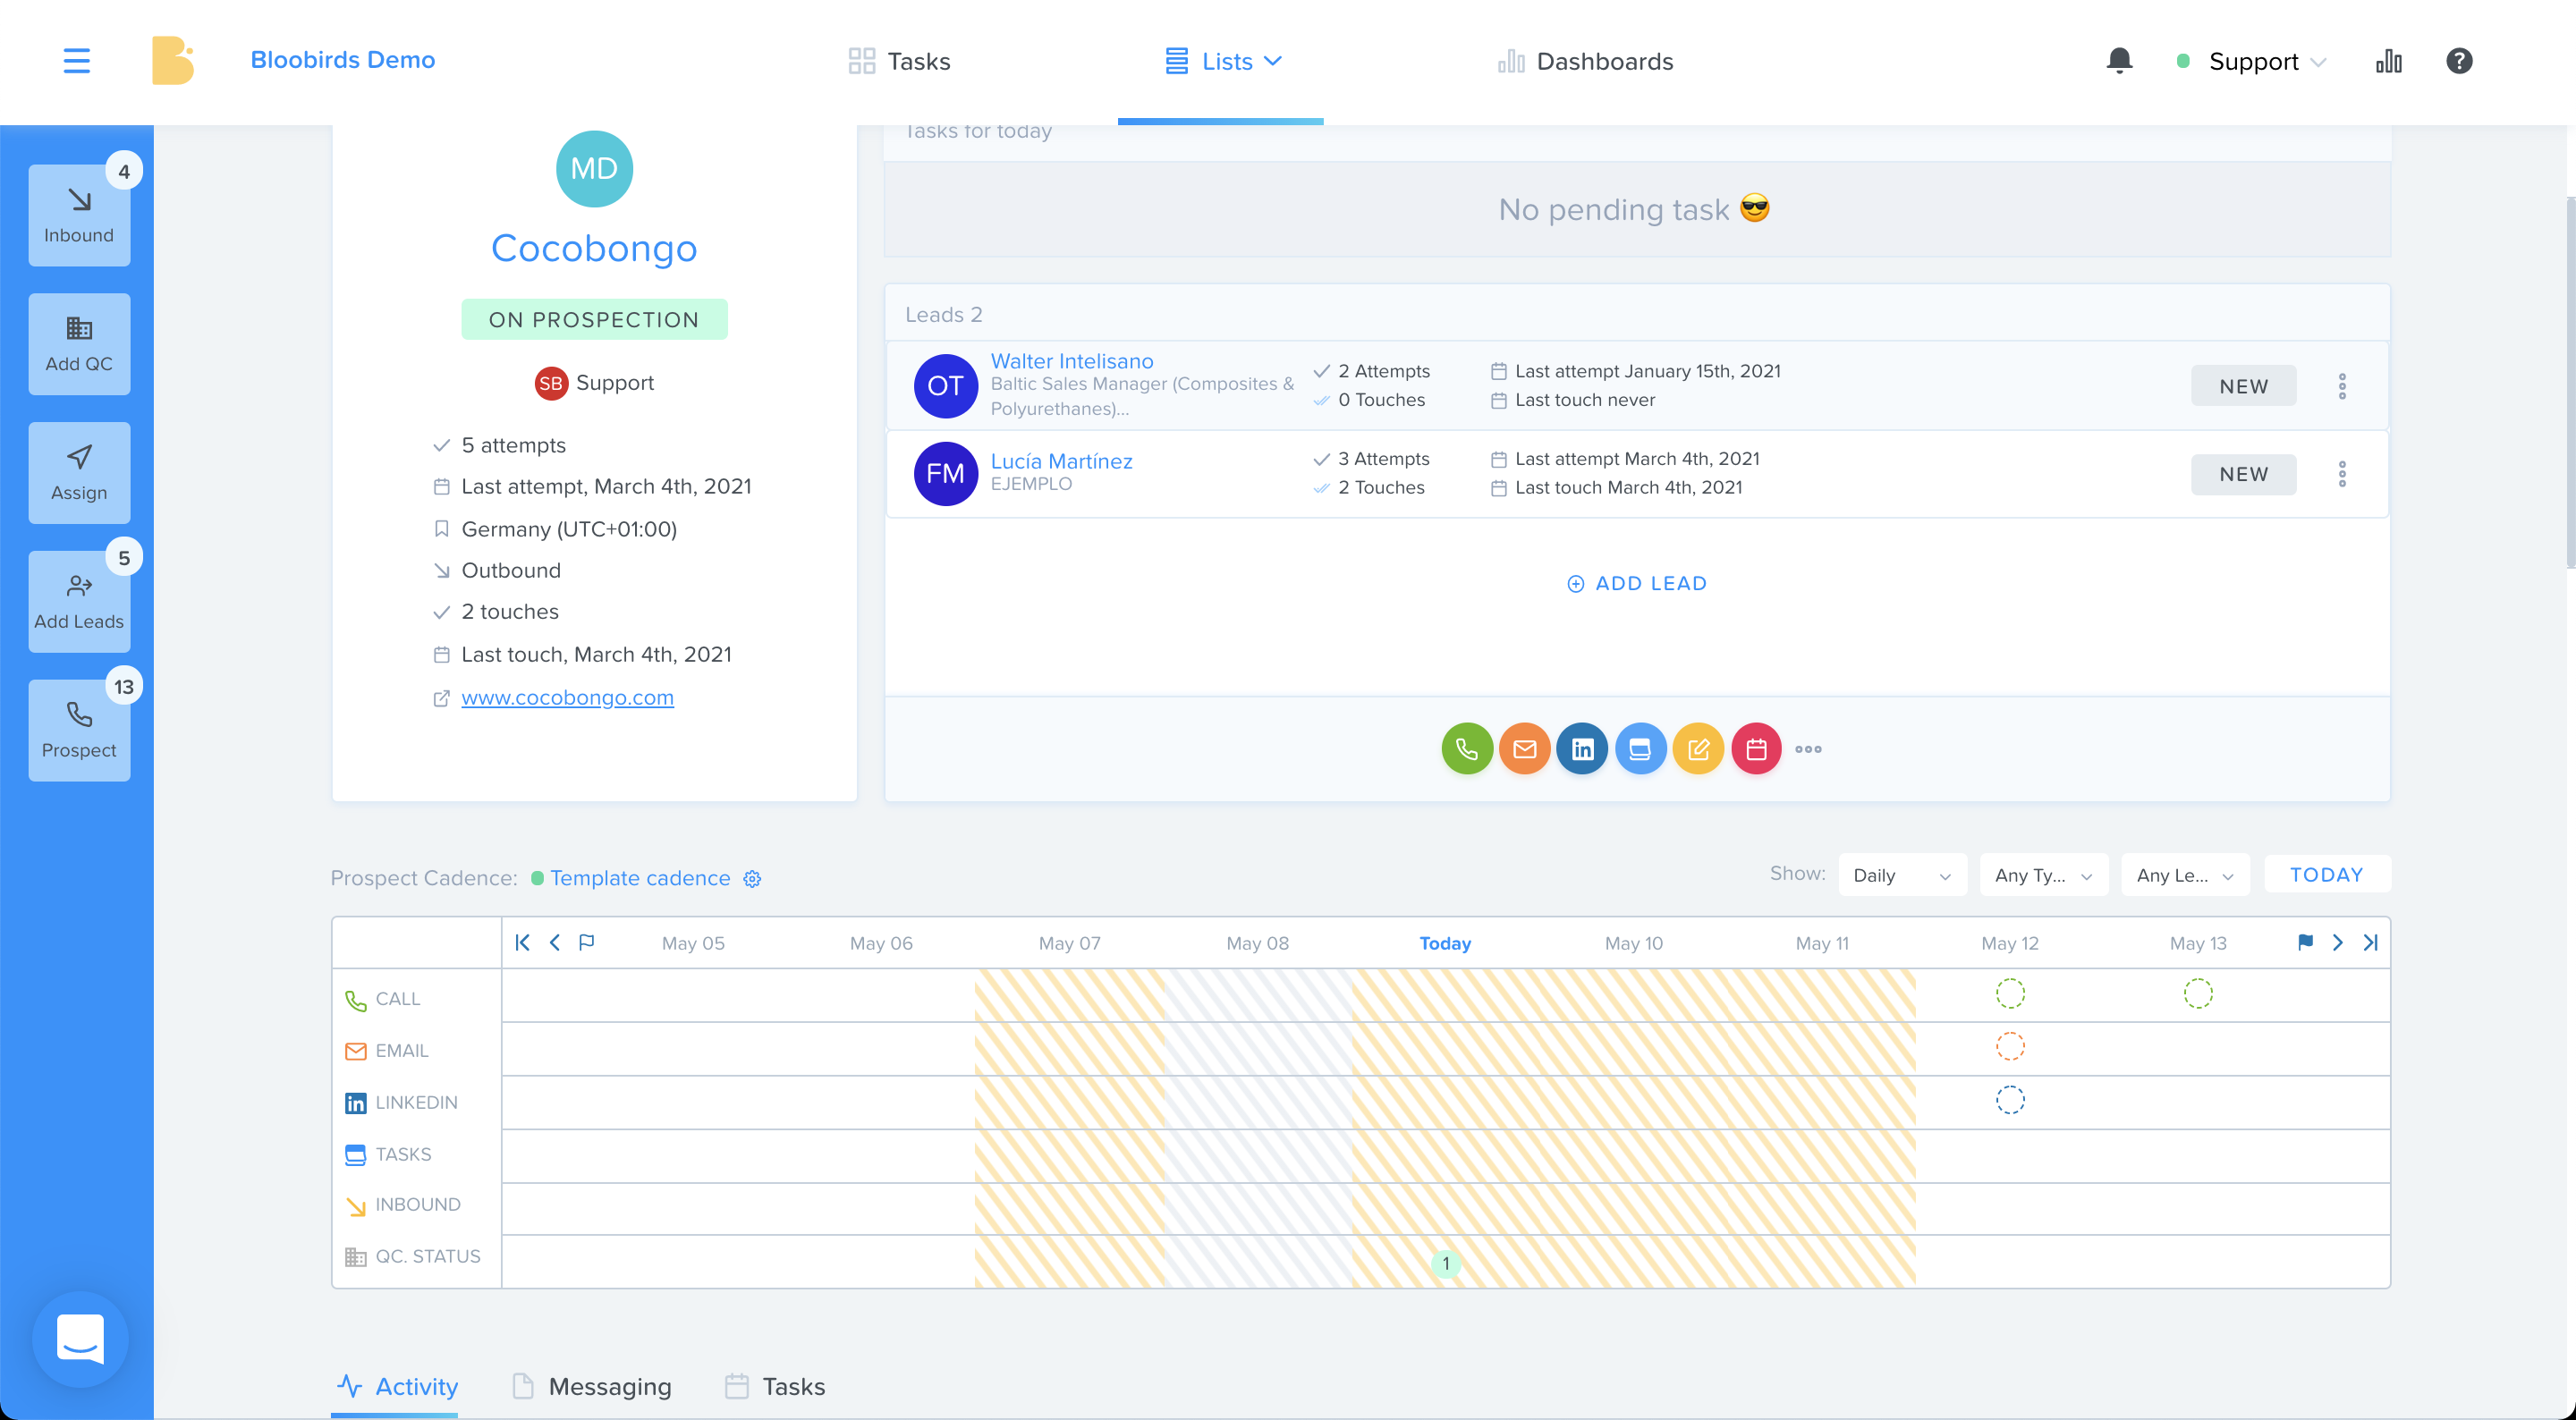This screenshot has width=2576, height=1420.
Task: Click the 'Germany (UTC+01:00)' text
Action: pos(569,529)
